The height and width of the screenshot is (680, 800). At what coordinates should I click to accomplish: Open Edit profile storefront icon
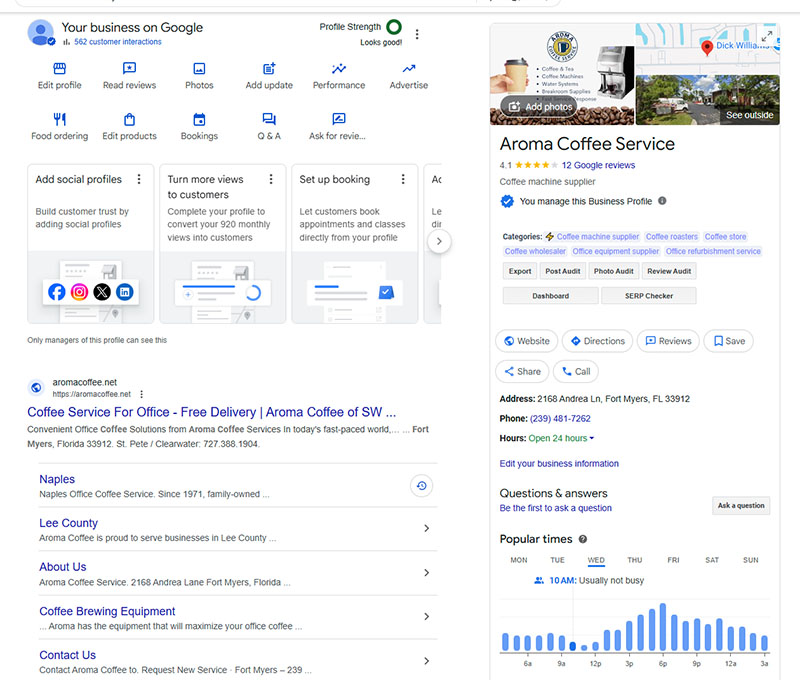(60, 68)
